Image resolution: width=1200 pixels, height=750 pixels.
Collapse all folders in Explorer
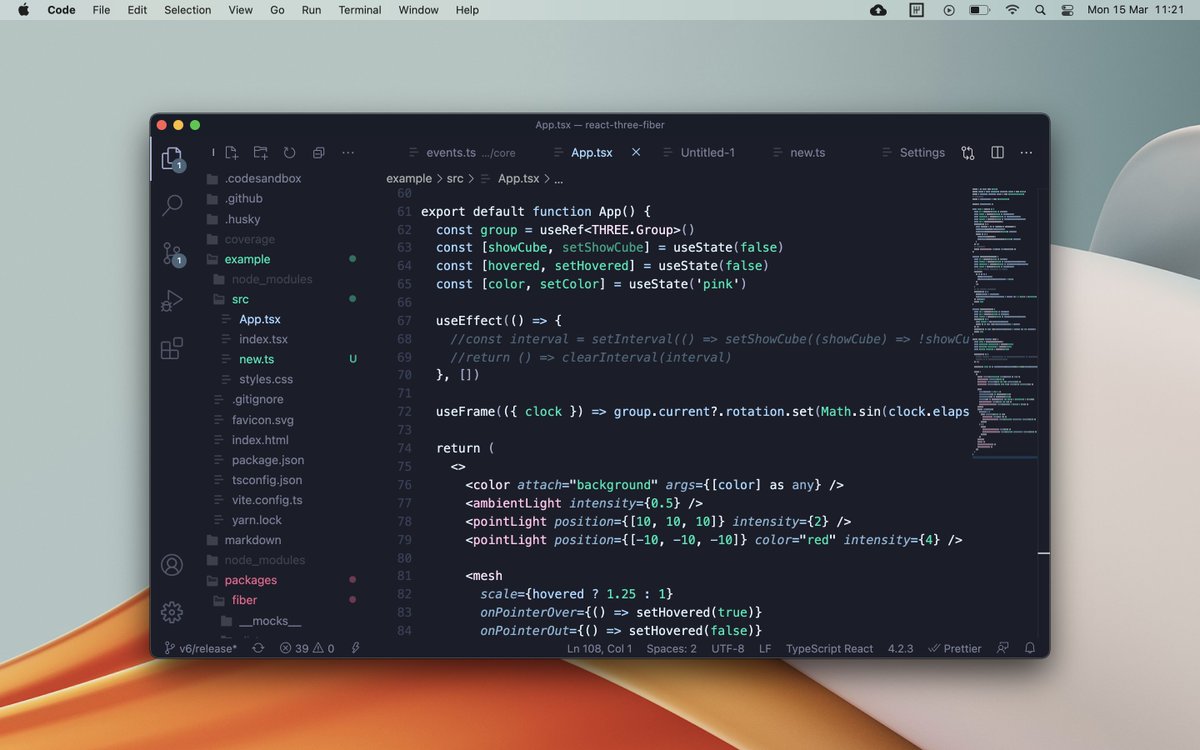point(318,153)
